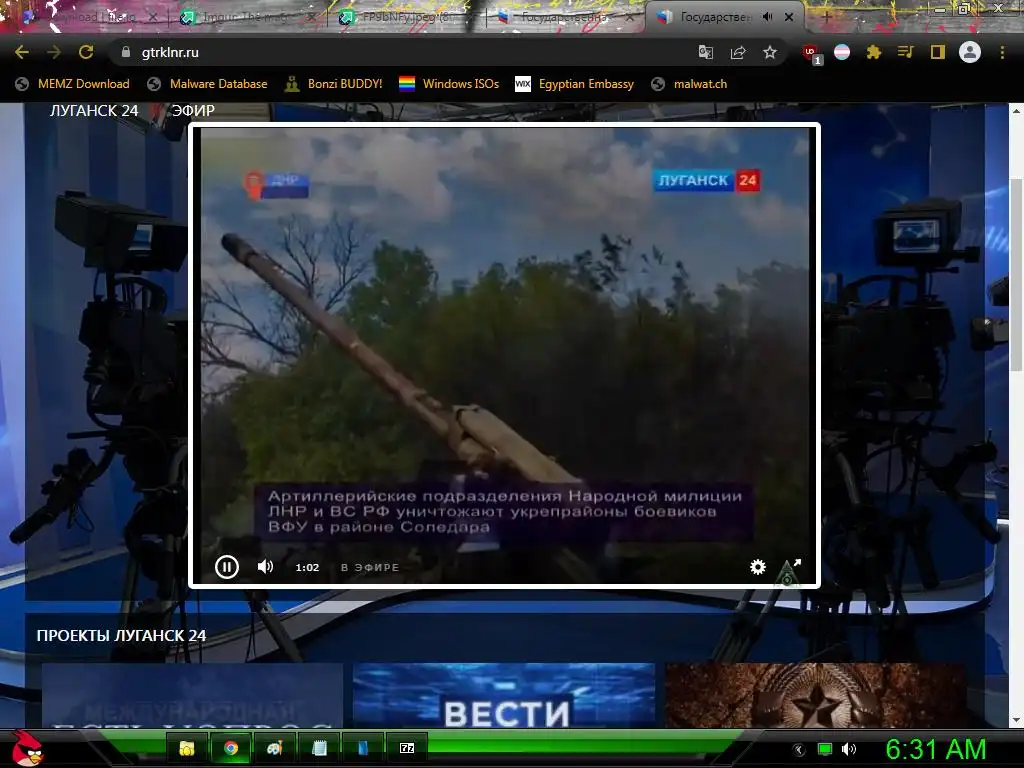Open the Angry Birds start button
Screen dimensions: 1024x768
(27, 748)
